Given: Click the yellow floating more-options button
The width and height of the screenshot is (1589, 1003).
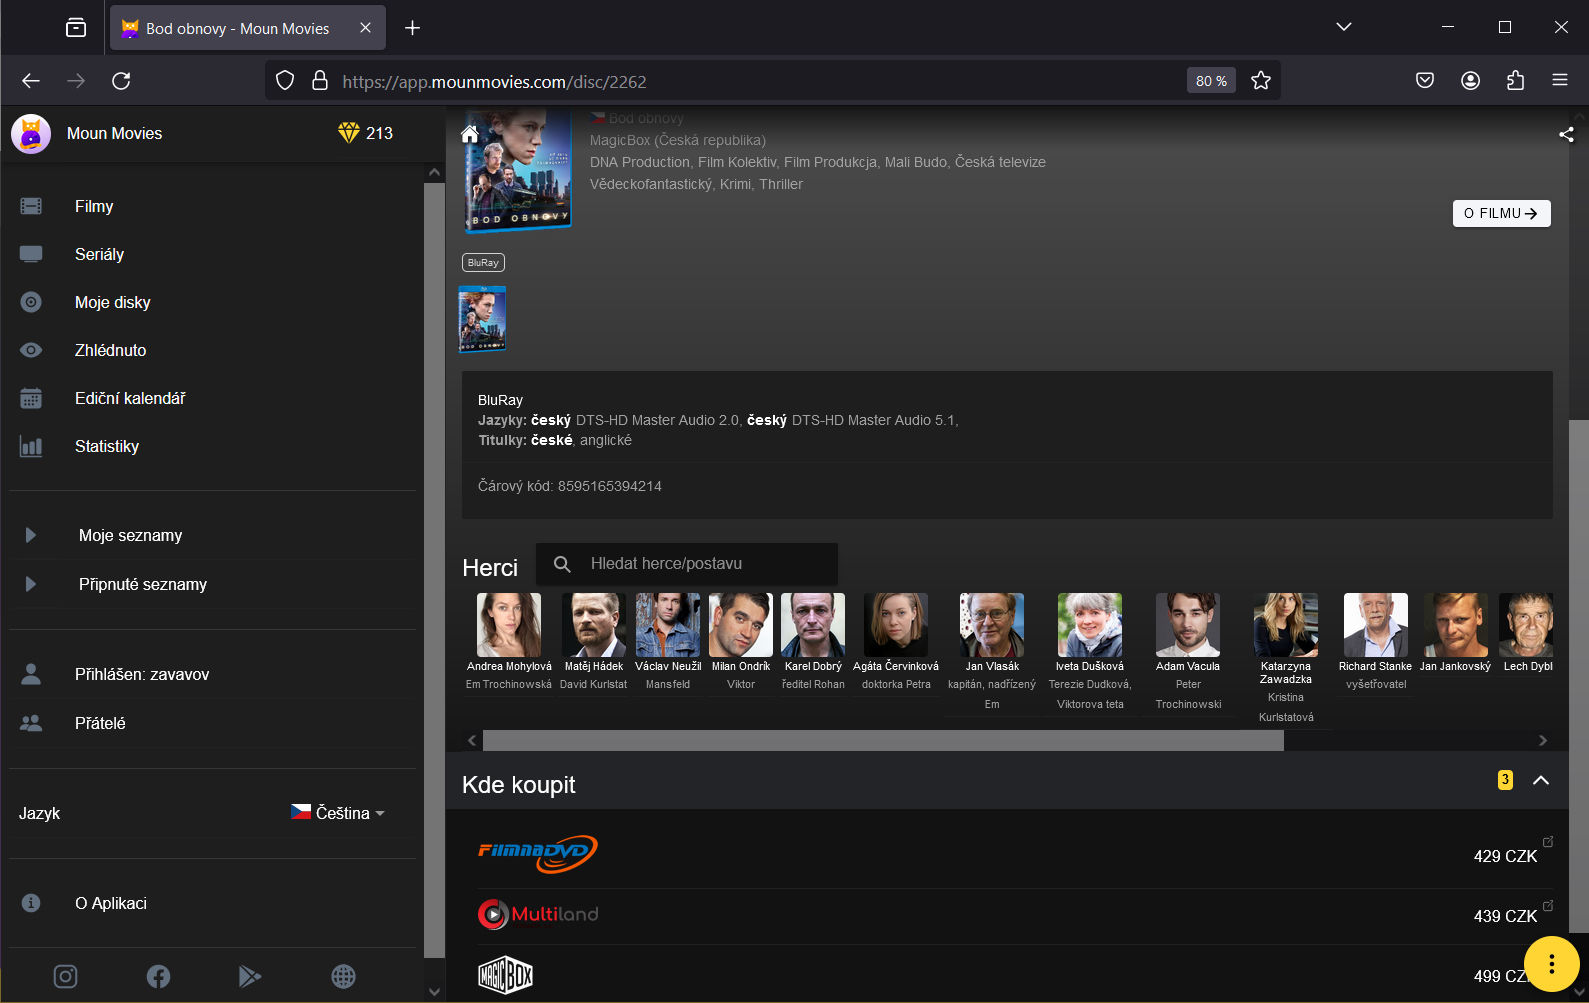Looking at the screenshot, I should point(1551,964).
